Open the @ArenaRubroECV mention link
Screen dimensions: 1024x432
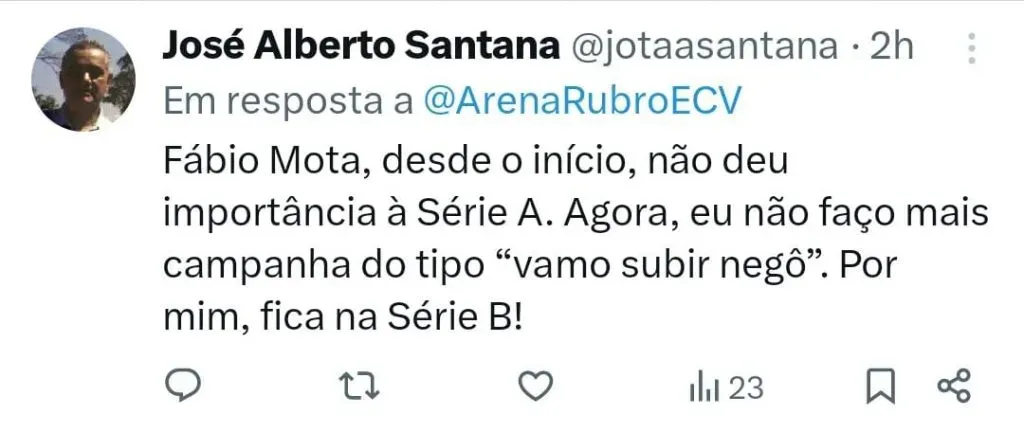(x=583, y=102)
